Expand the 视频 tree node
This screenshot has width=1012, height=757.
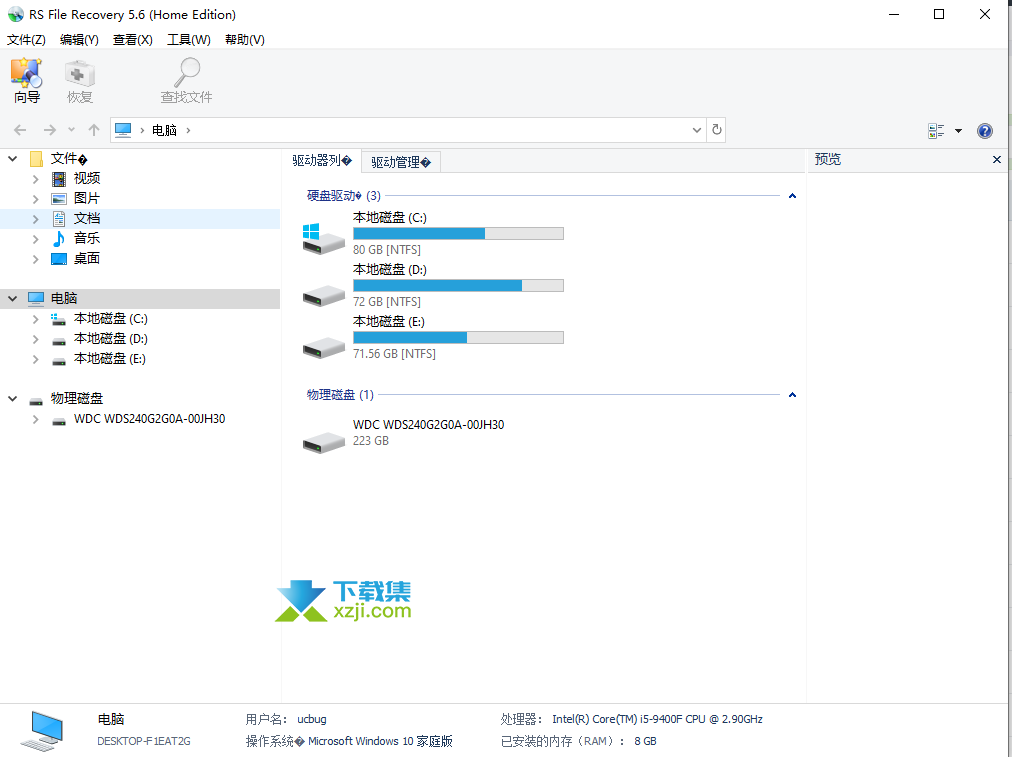coord(35,179)
